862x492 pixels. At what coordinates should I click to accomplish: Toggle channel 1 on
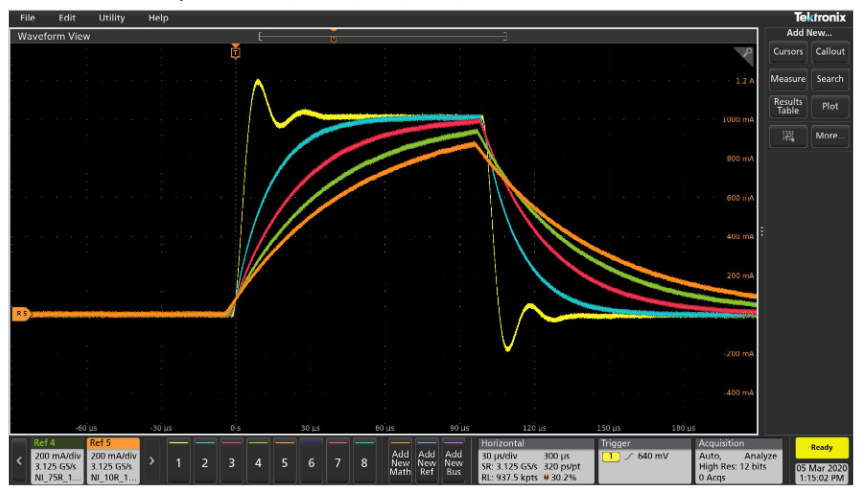[x=178, y=462]
